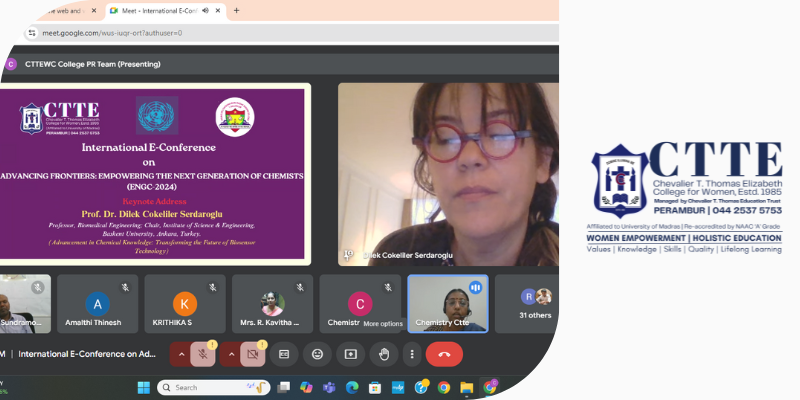Click muted mic icon on Sundramo tile
800x400 pixels.
pyautogui.click(x=38, y=288)
